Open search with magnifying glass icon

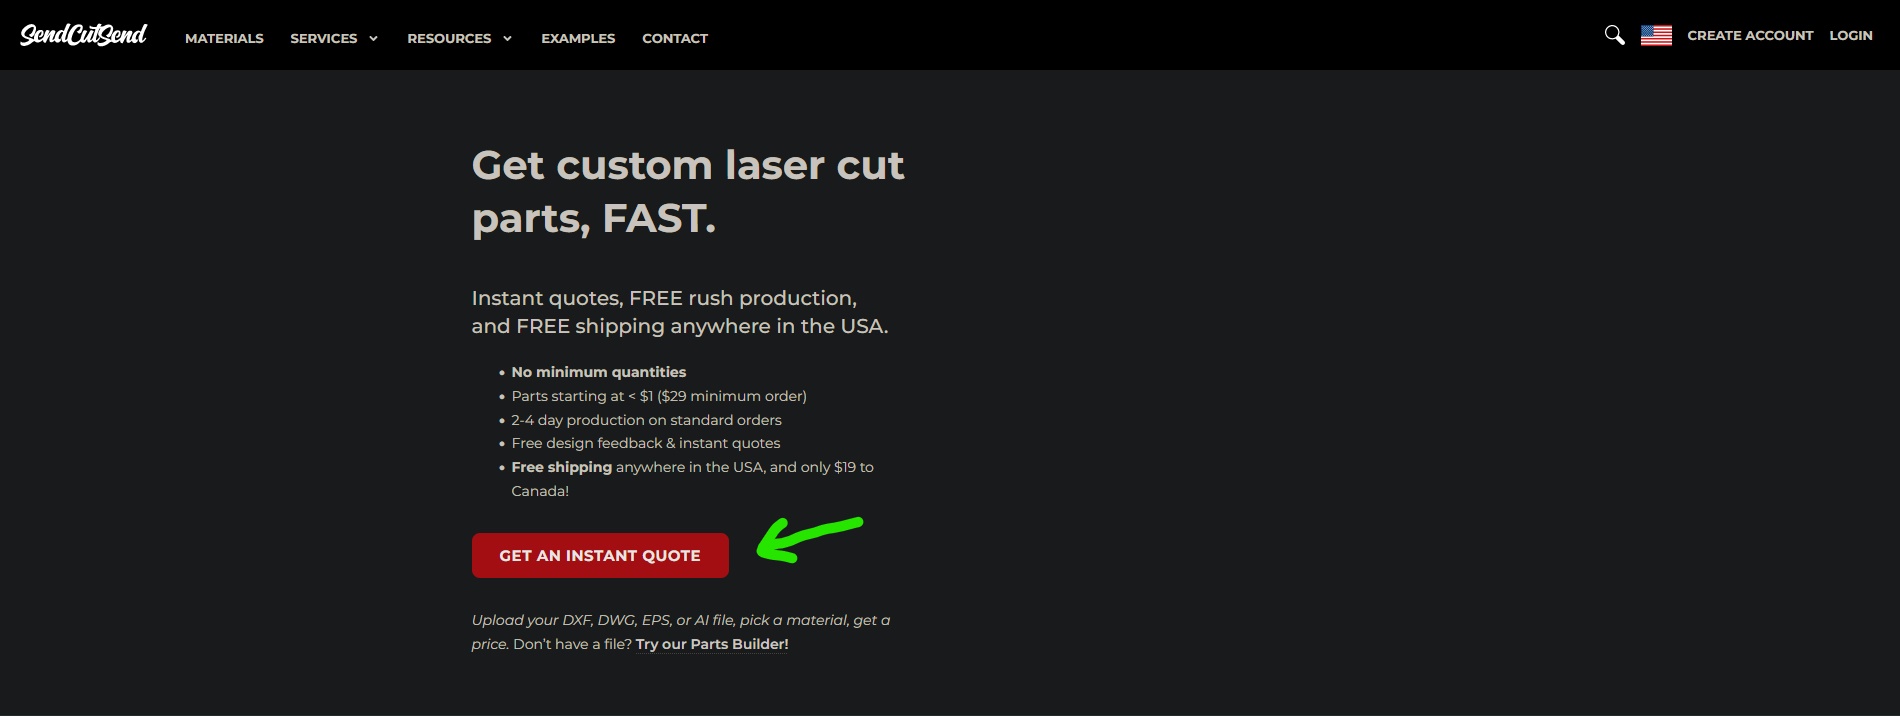click(x=1614, y=35)
